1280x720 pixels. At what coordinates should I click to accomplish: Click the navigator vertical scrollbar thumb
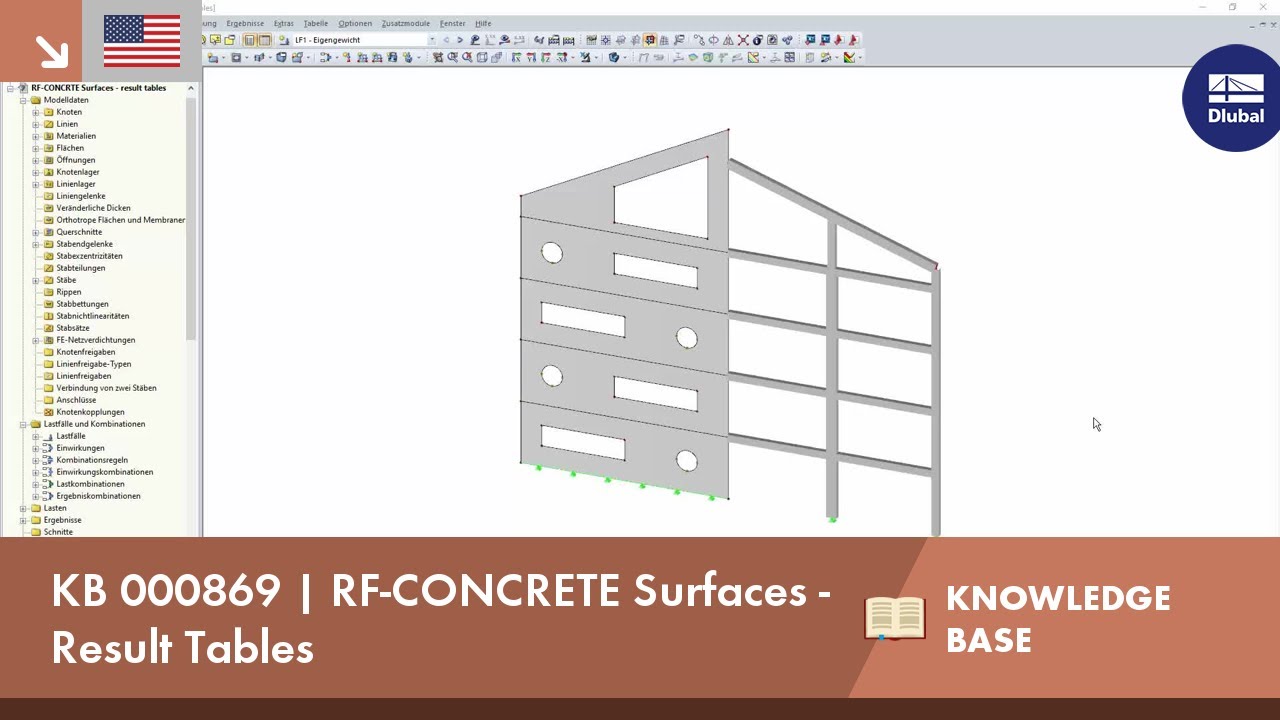click(191, 218)
